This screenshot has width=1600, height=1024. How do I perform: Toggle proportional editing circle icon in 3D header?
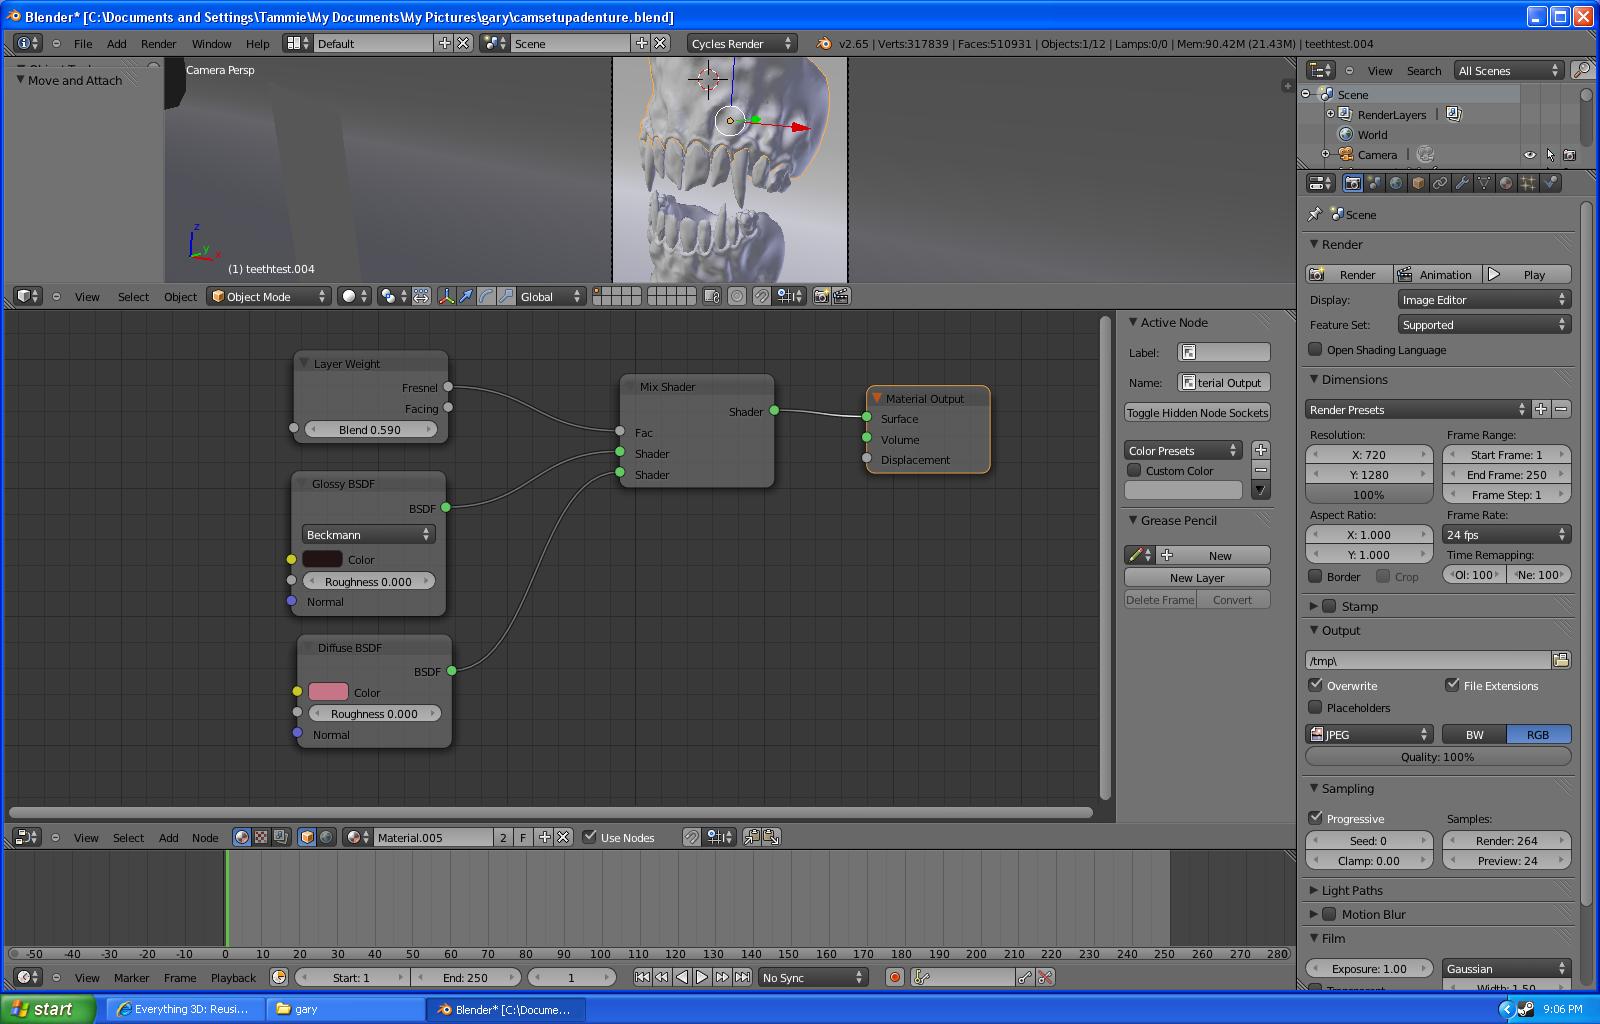737,296
